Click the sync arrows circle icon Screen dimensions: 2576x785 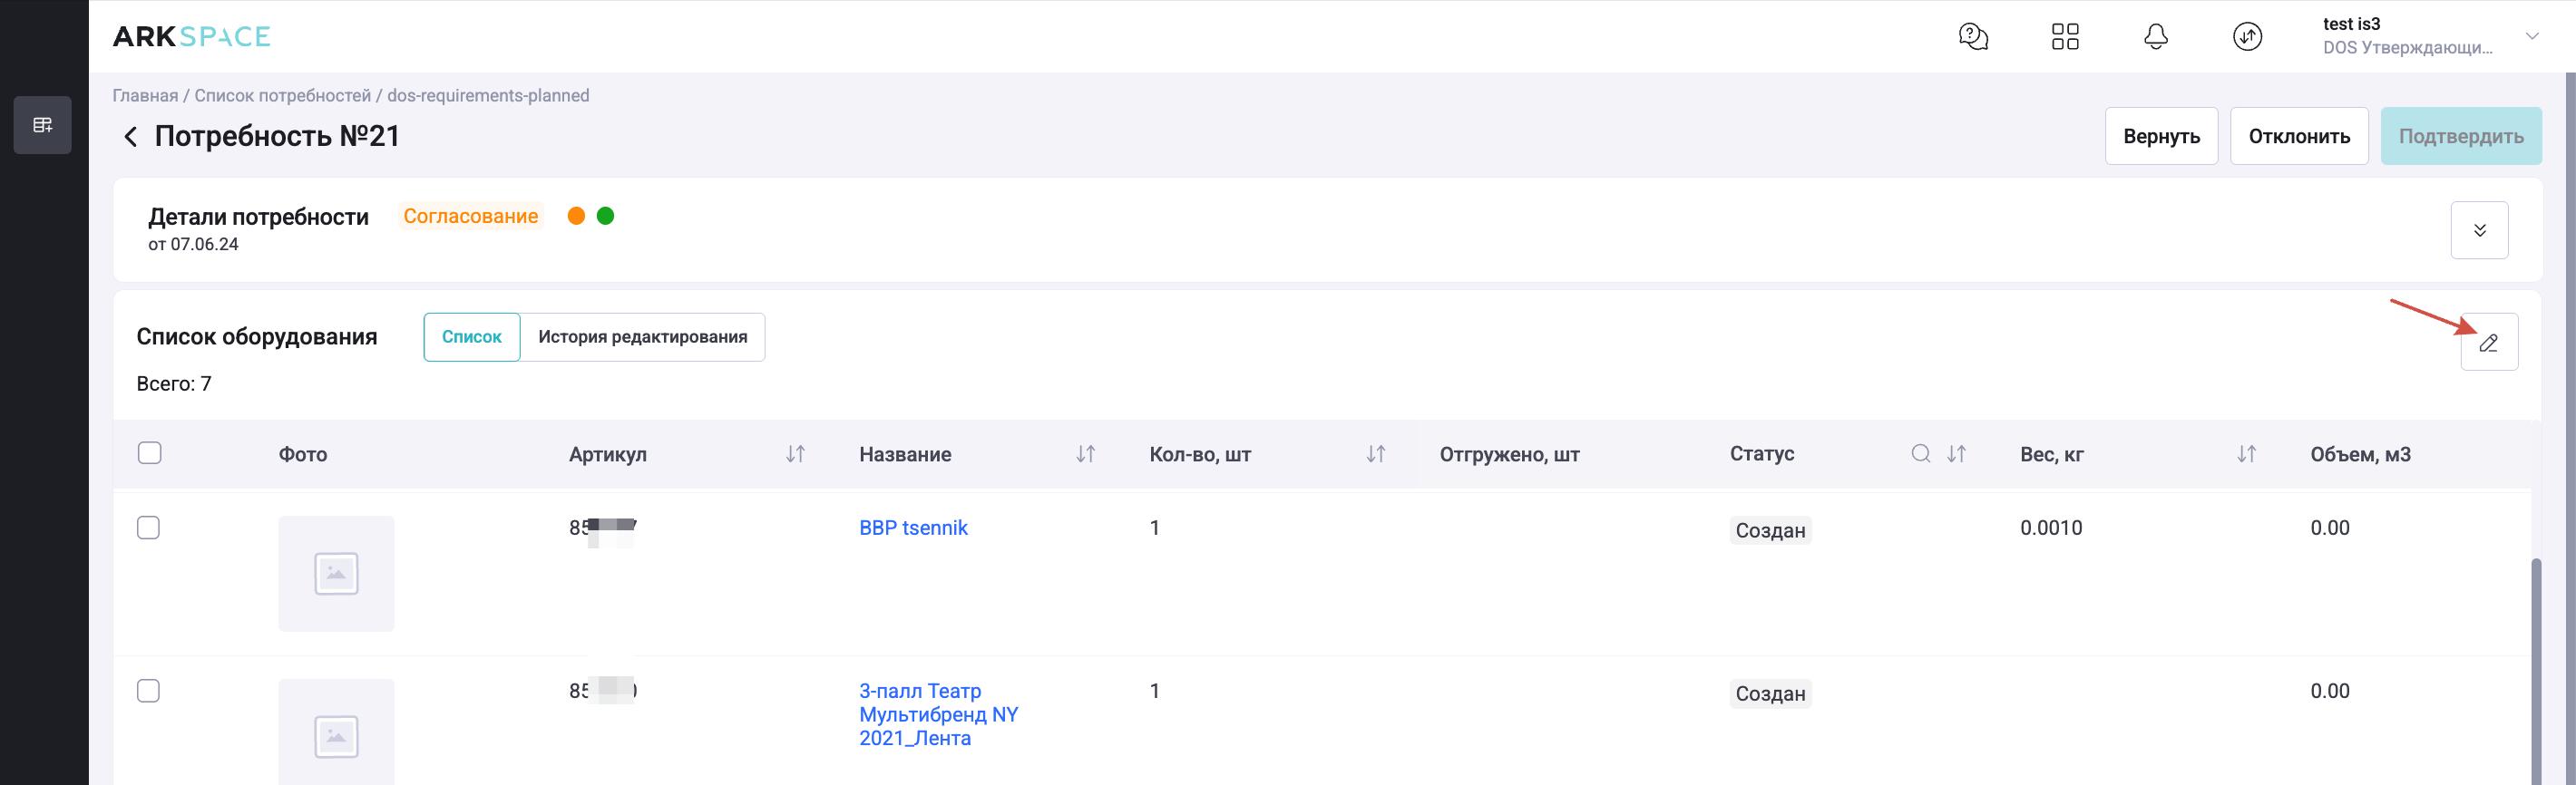(2247, 37)
